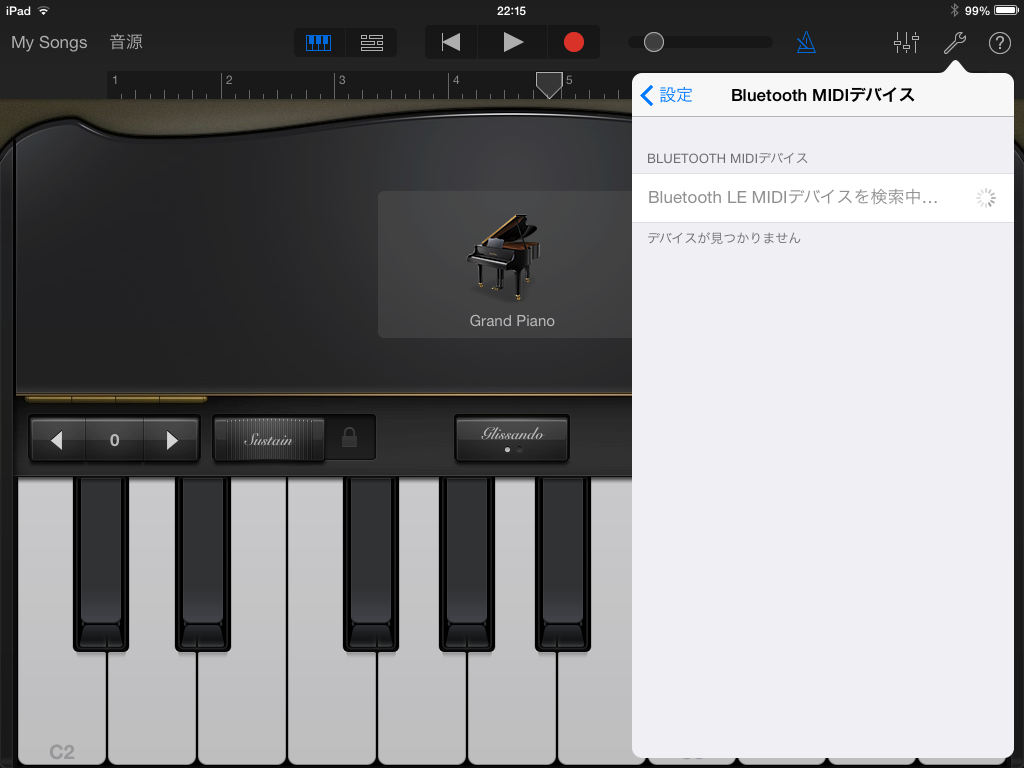Click the battery indicator in status bar

[1006, 10]
